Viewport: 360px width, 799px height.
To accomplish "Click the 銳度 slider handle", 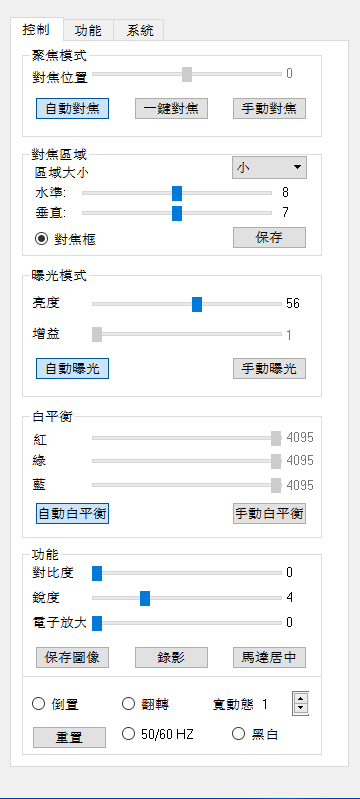I will [x=145, y=598].
